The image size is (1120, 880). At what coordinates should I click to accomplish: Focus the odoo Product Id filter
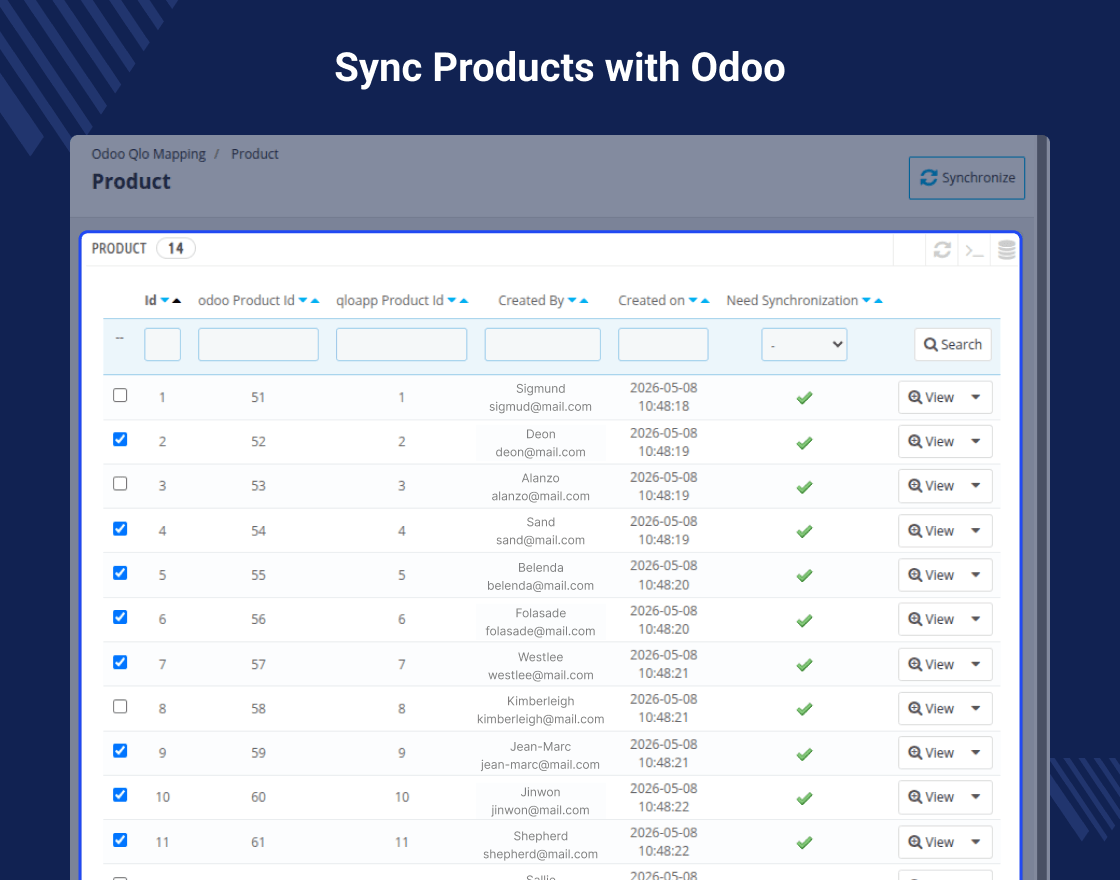(x=259, y=344)
